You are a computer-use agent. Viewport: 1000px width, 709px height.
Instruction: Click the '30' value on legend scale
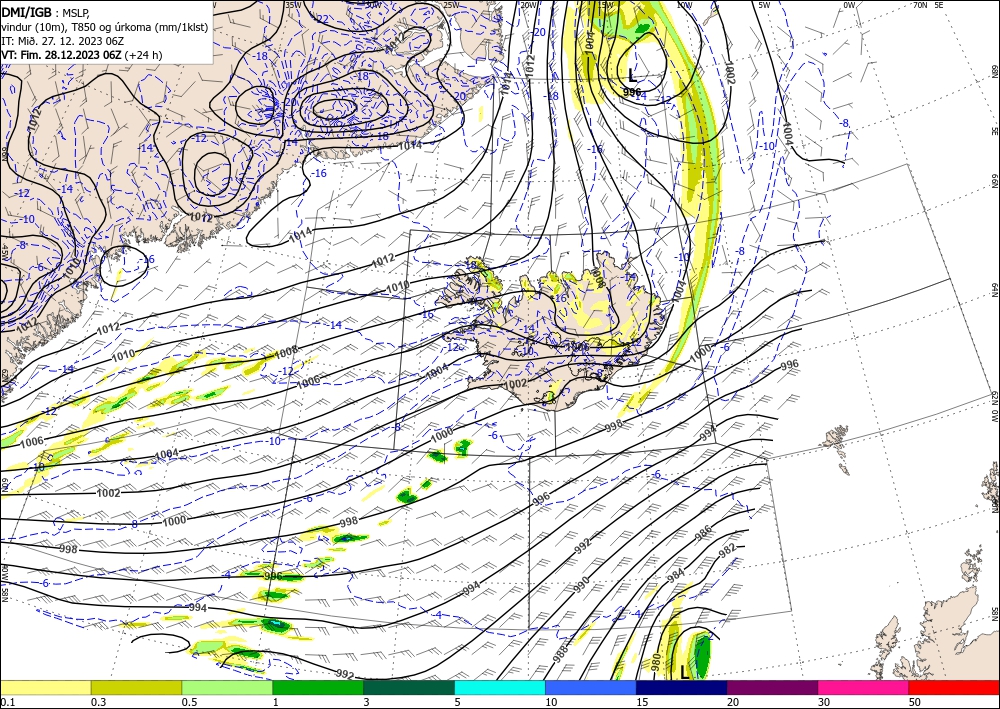pyautogui.click(x=824, y=702)
